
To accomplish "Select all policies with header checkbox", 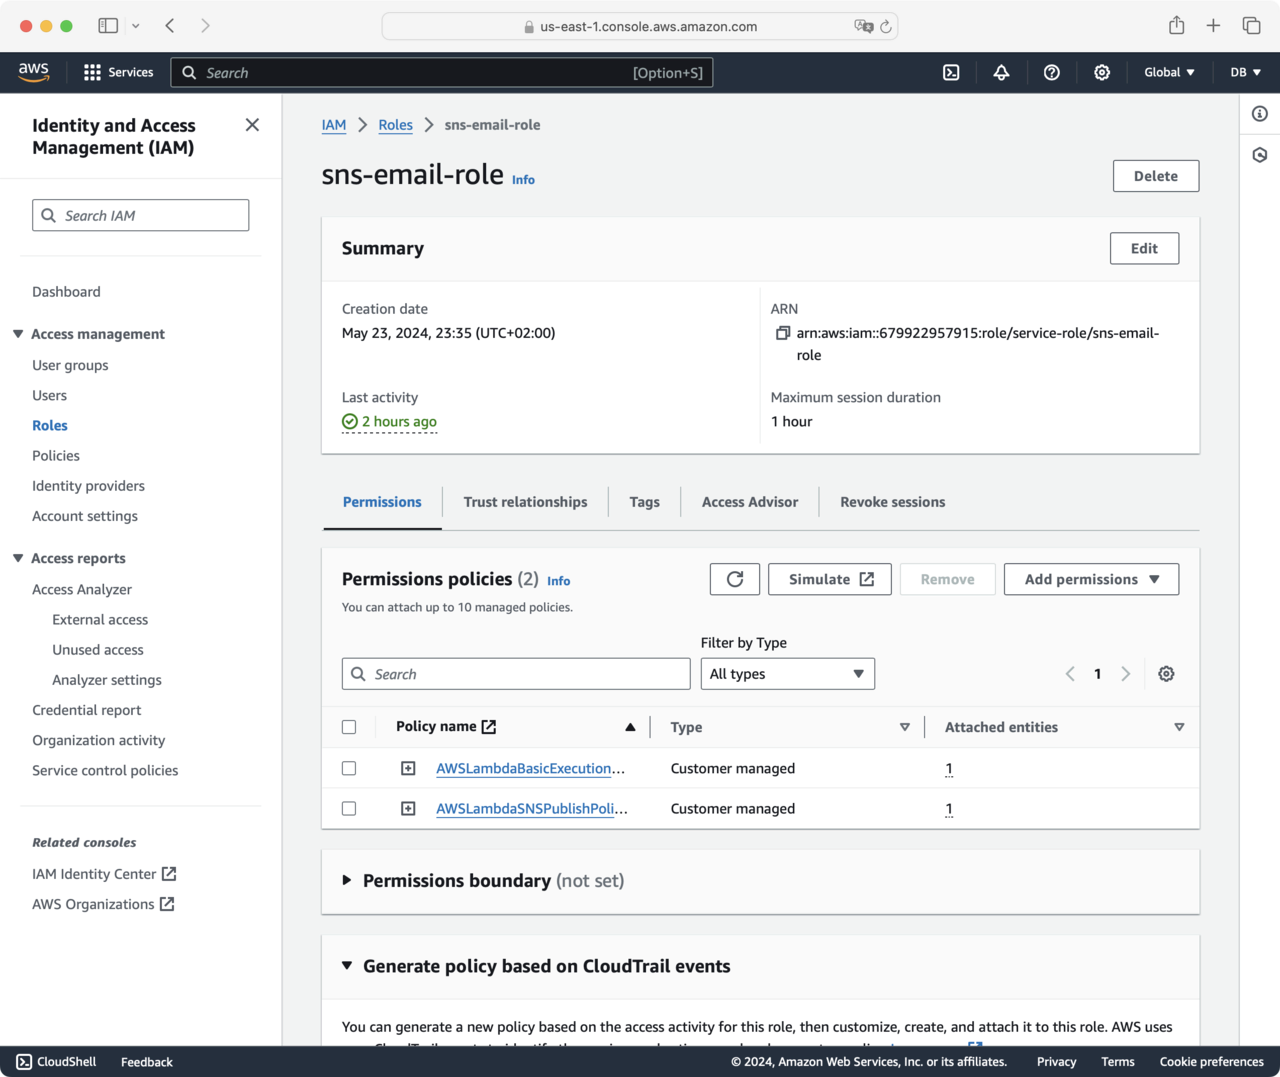I will pyautogui.click(x=349, y=727).
